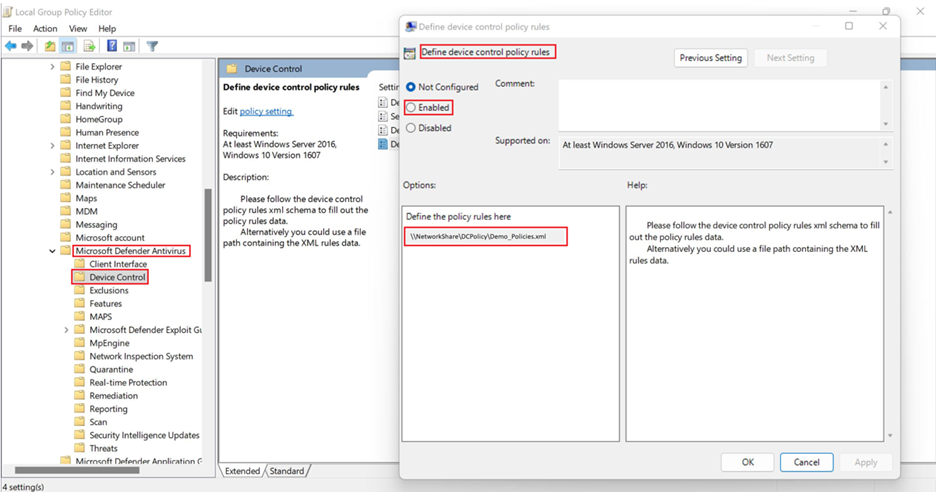
Task: Expand the Microsoft Defender Exploit Guard node
Action: click(66, 330)
